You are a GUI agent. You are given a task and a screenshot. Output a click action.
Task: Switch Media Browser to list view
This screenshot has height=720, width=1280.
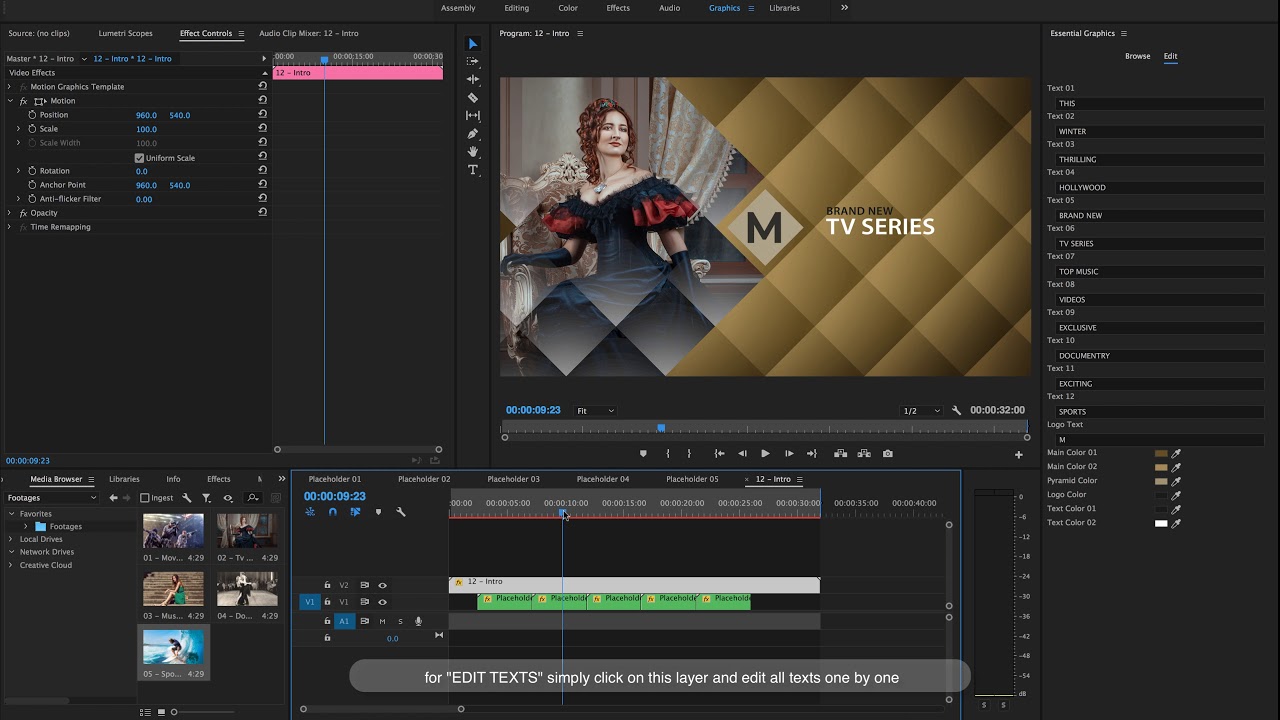pyautogui.click(x=145, y=712)
